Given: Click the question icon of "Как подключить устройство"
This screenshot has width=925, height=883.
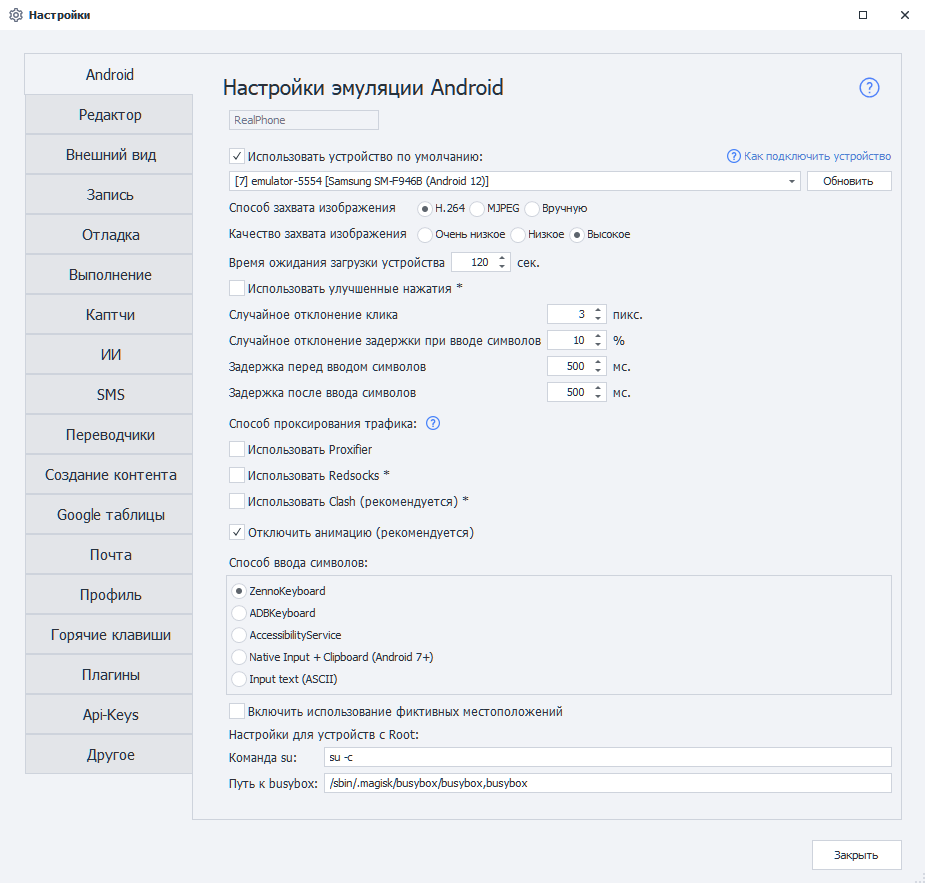Looking at the screenshot, I should pos(733,156).
